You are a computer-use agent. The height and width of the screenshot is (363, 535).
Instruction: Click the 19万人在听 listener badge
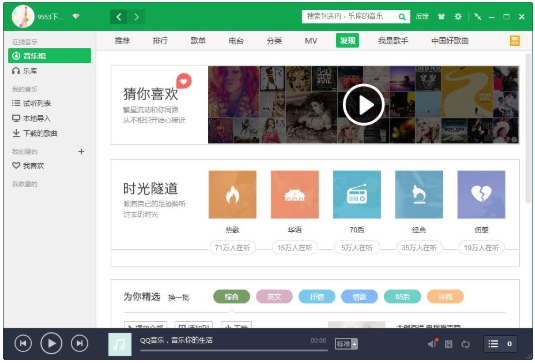pos(481,247)
